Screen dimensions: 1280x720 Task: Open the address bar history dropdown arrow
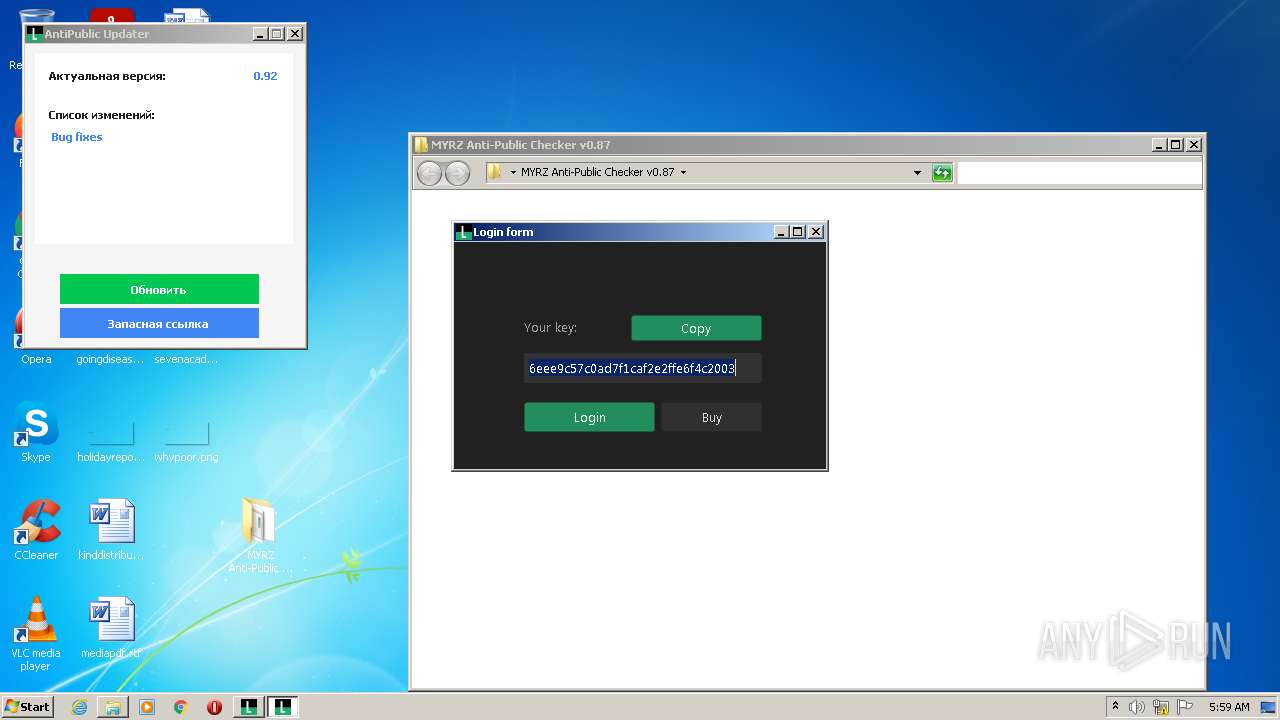(917, 172)
